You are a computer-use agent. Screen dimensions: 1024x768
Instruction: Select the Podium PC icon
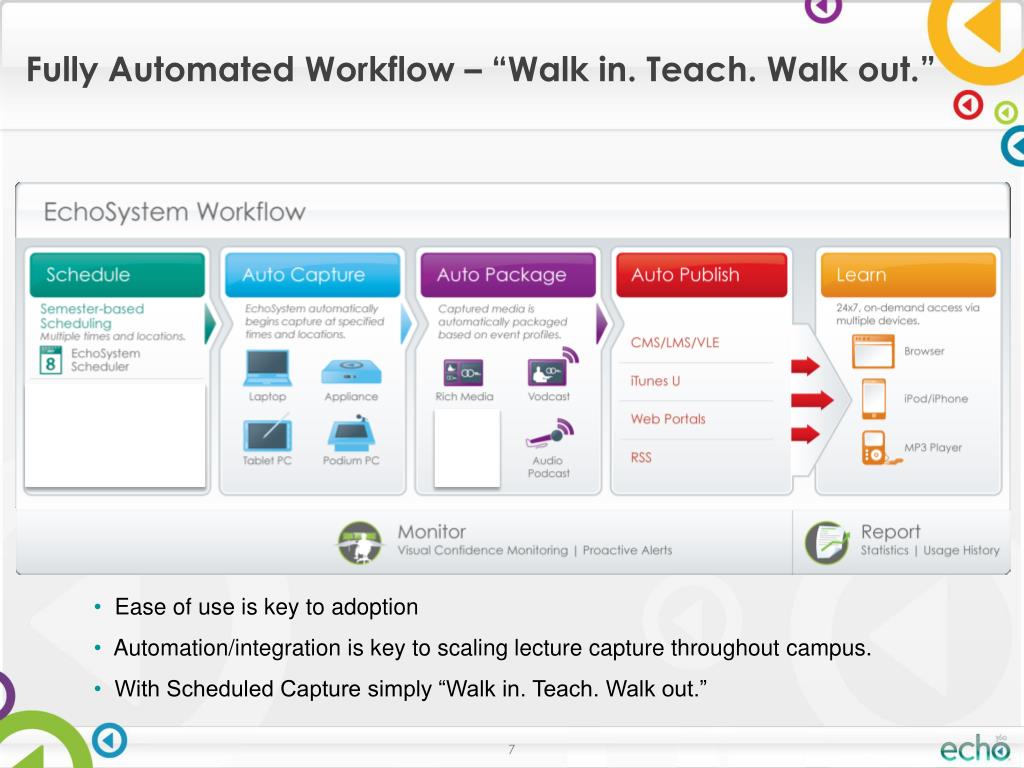coord(351,433)
